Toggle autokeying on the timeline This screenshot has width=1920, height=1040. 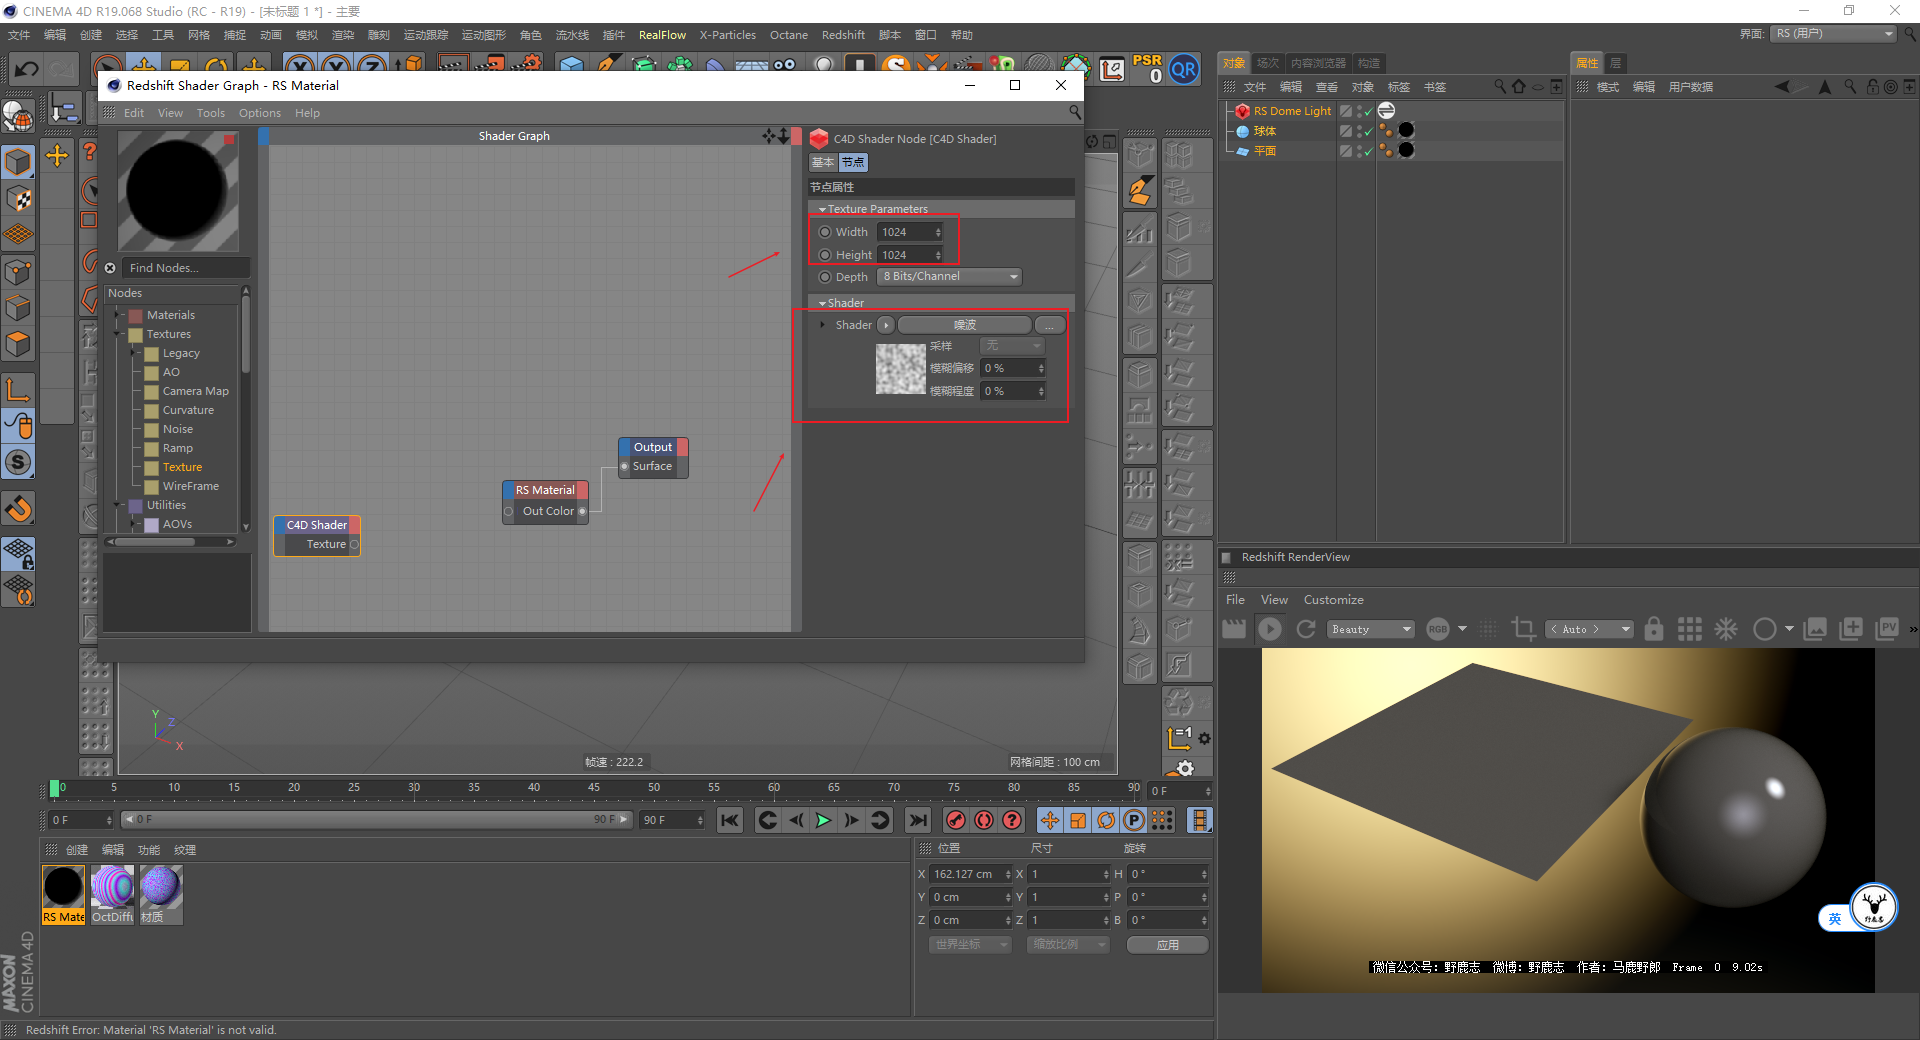(984, 820)
